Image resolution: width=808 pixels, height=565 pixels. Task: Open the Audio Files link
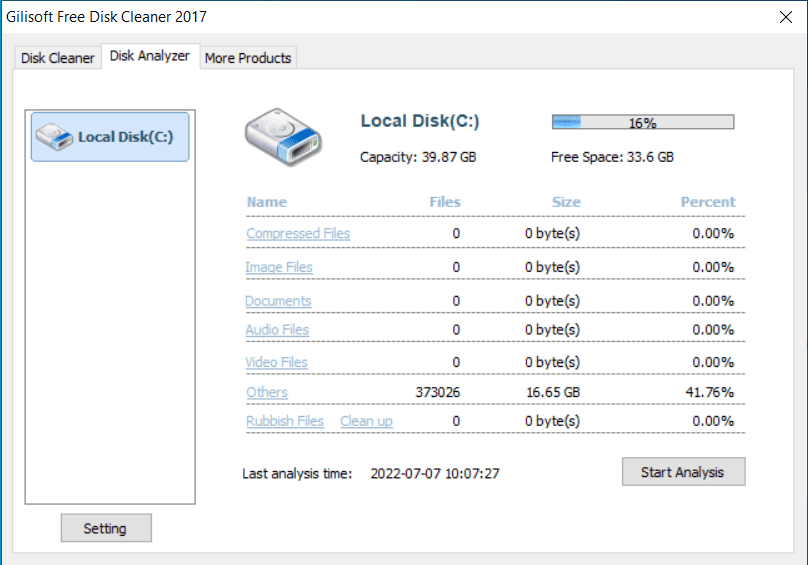pyautogui.click(x=277, y=329)
